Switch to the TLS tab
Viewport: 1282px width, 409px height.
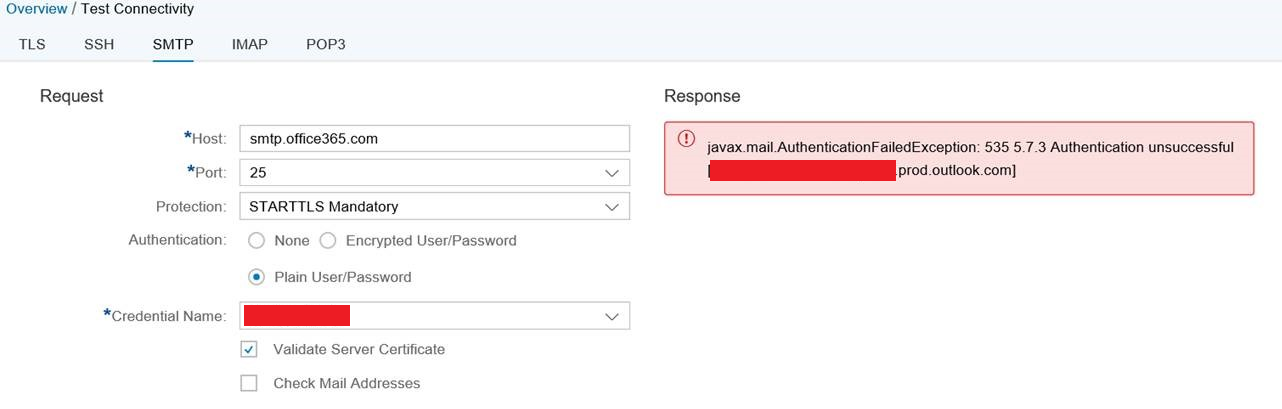pyautogui.click(x=32, y=45)
